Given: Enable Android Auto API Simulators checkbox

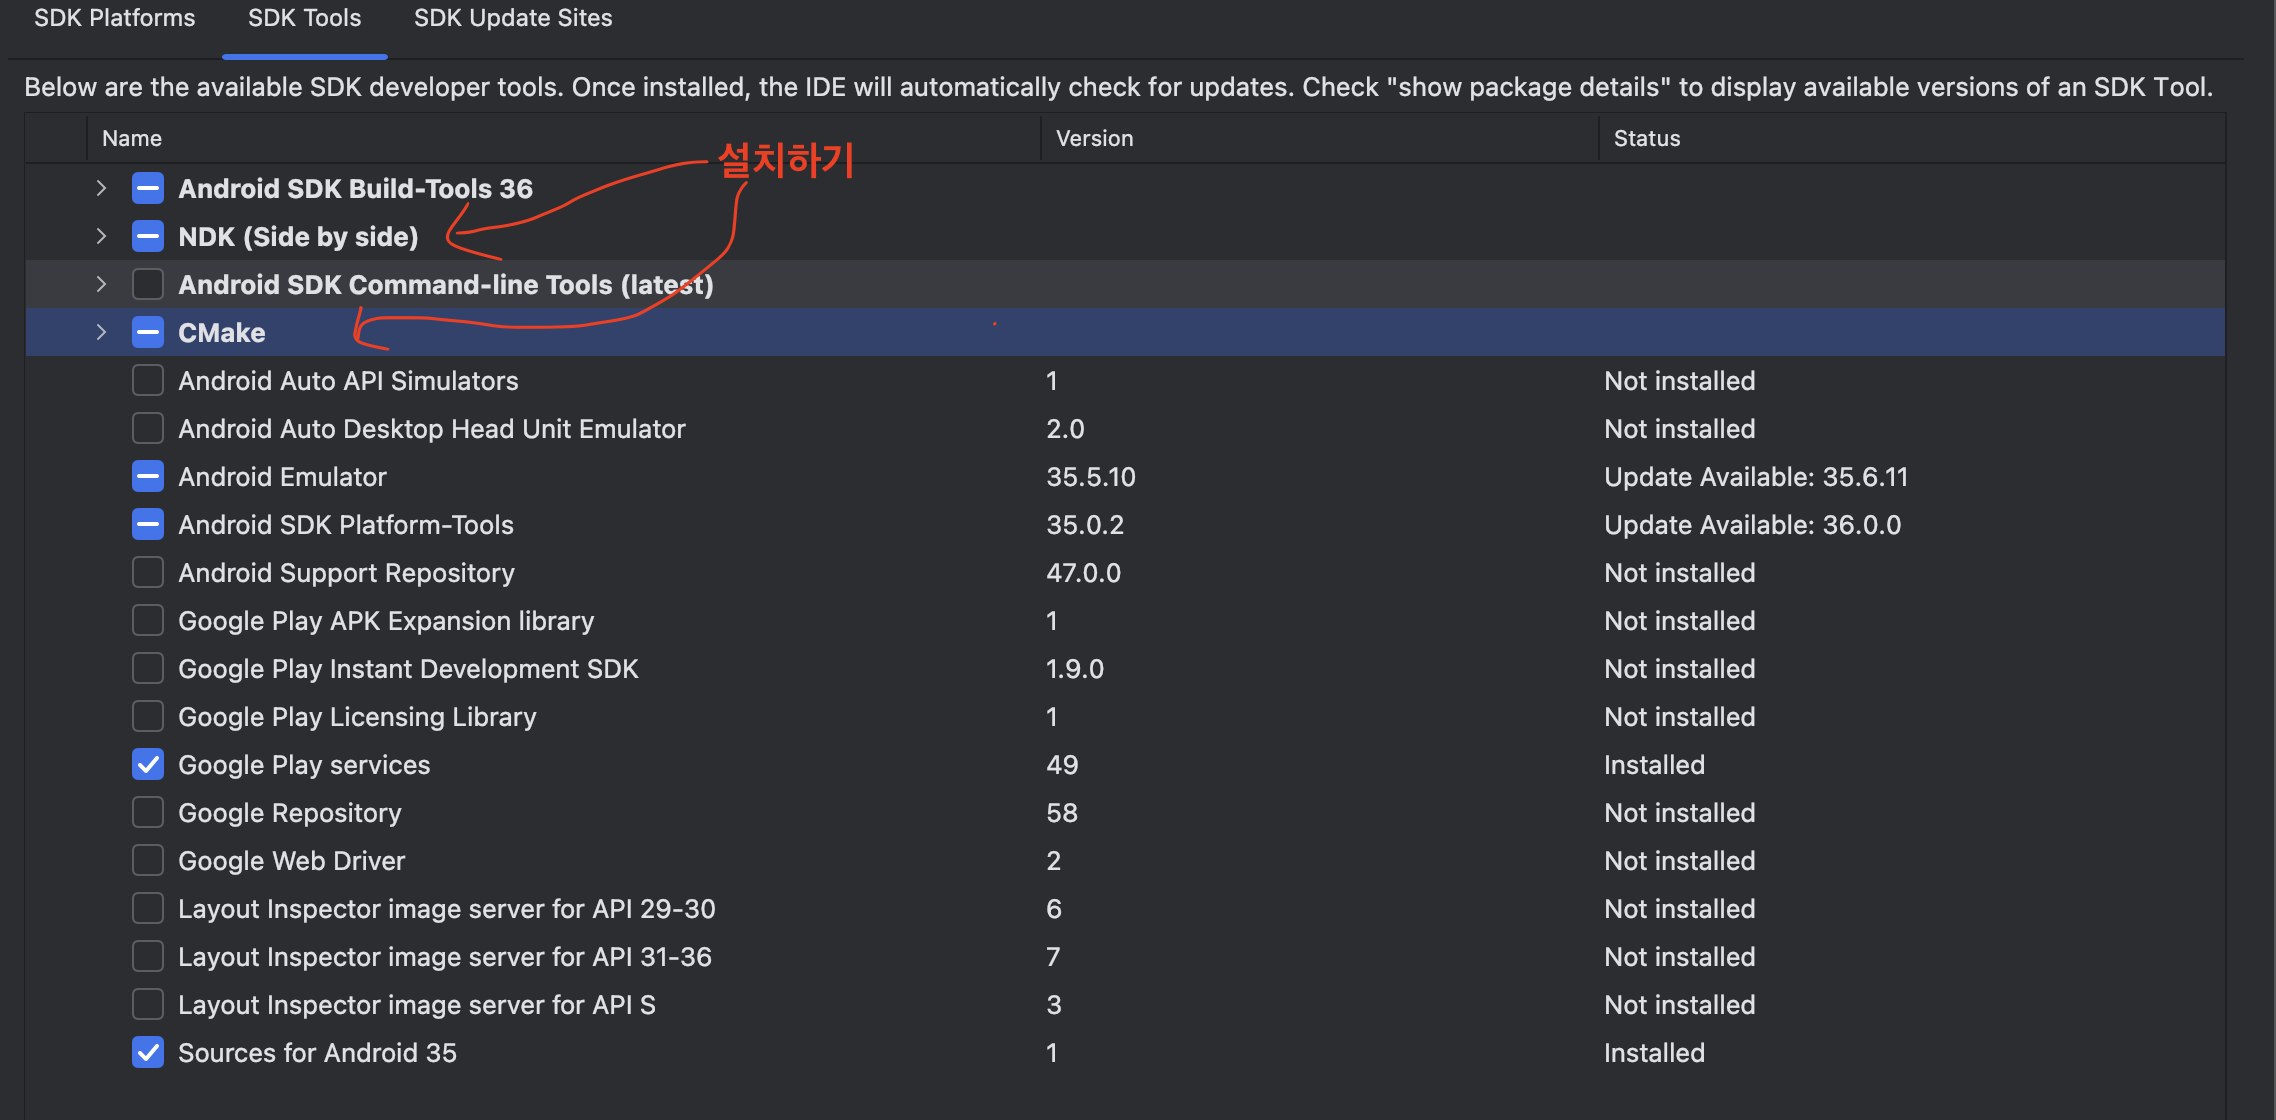Looking at the screenshot, I should (148, 380).
